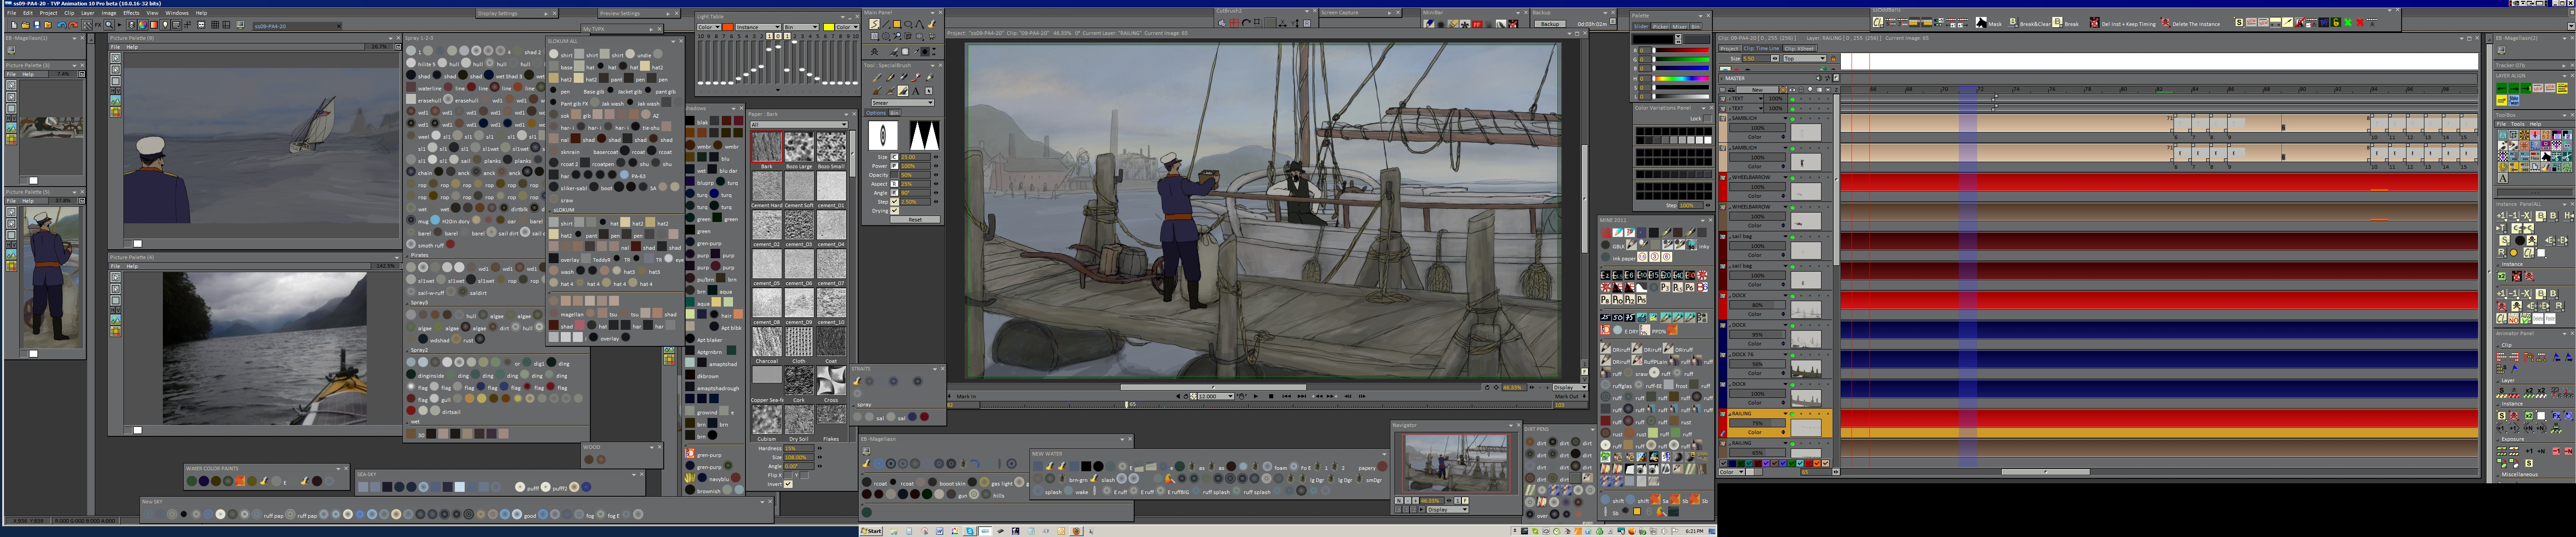Click the green X icon in ssOddBalls
The width and height of the screenshot is (2576, 537).
(2348, 23)
